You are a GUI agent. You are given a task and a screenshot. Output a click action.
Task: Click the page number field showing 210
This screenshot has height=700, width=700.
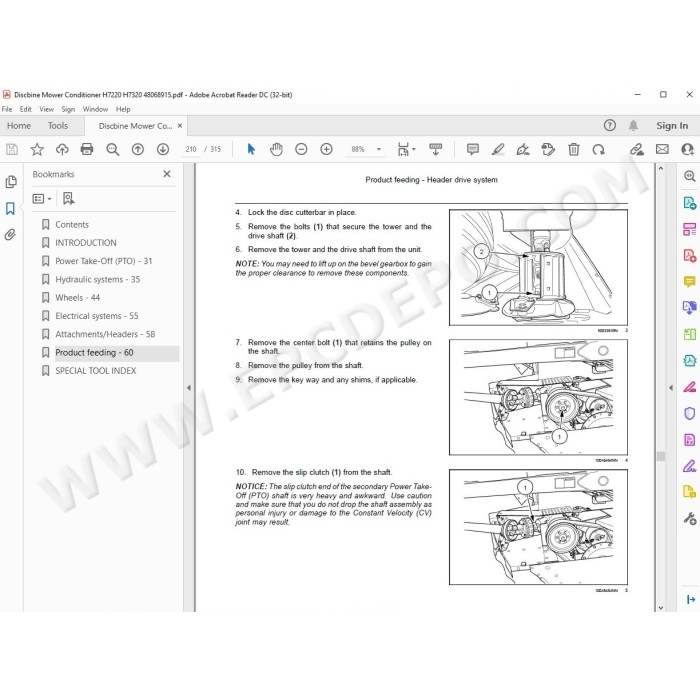click(x=191, y=149)
